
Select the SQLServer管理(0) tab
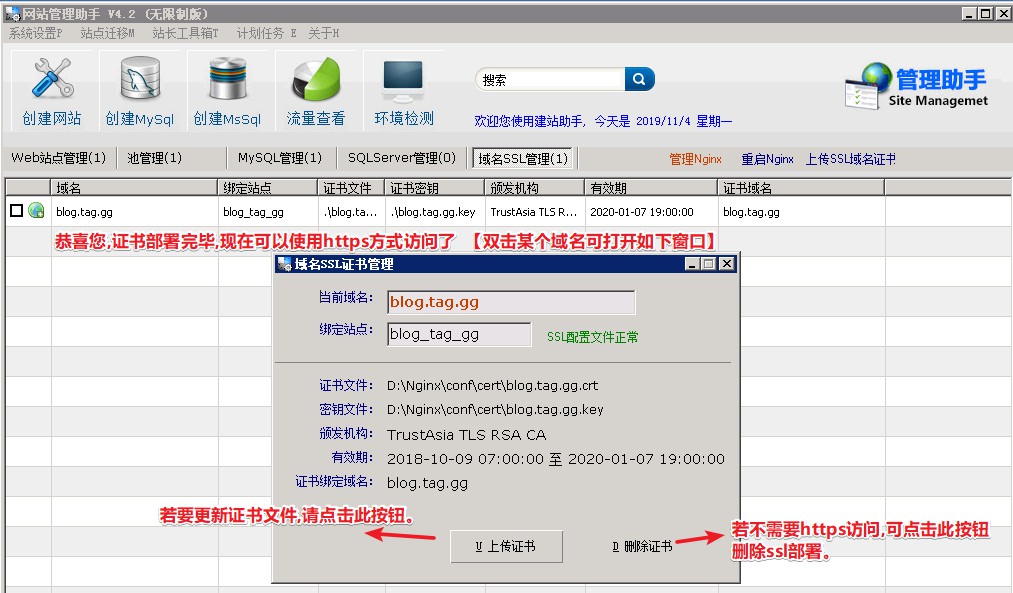point(402,158)
